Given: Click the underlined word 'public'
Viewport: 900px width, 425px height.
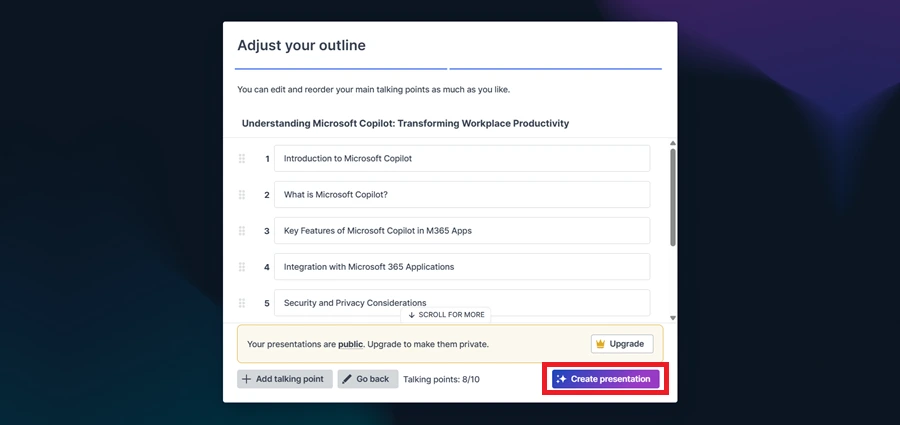Looking at the screenshot, I should [350, 345].
